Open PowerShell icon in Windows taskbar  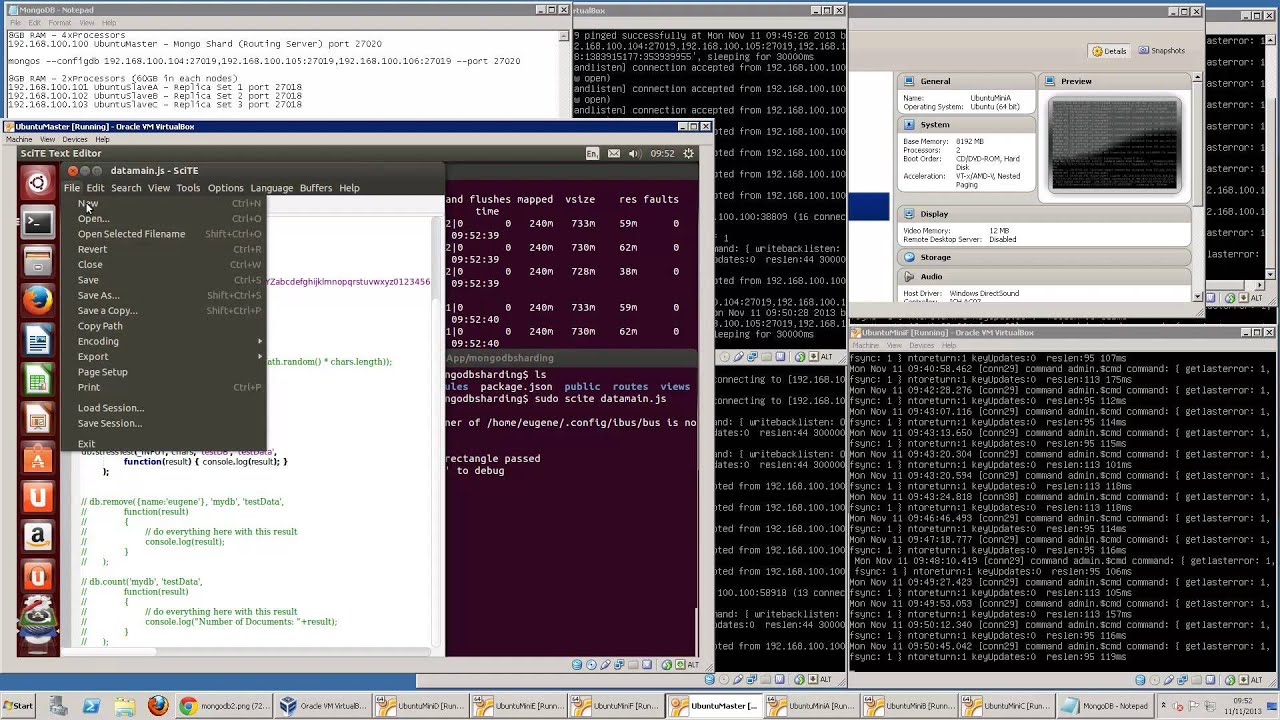coord(91,706)
